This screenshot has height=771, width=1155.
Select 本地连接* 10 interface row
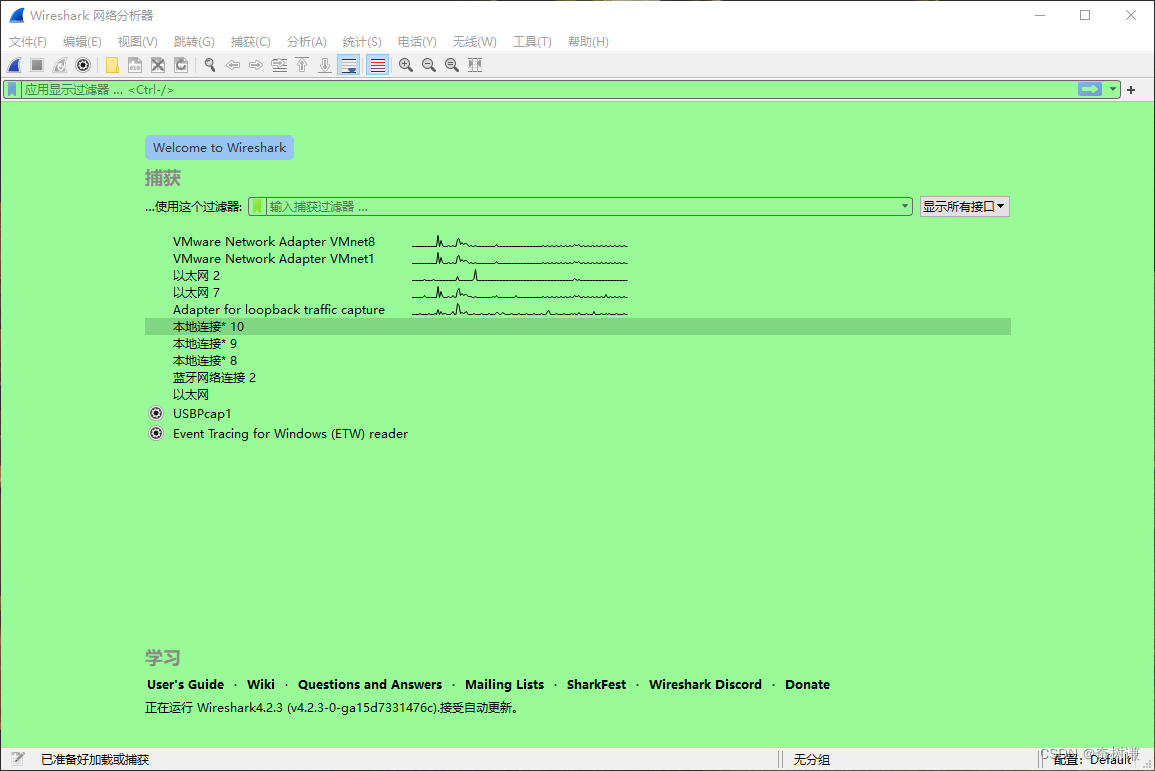point(578,326)
